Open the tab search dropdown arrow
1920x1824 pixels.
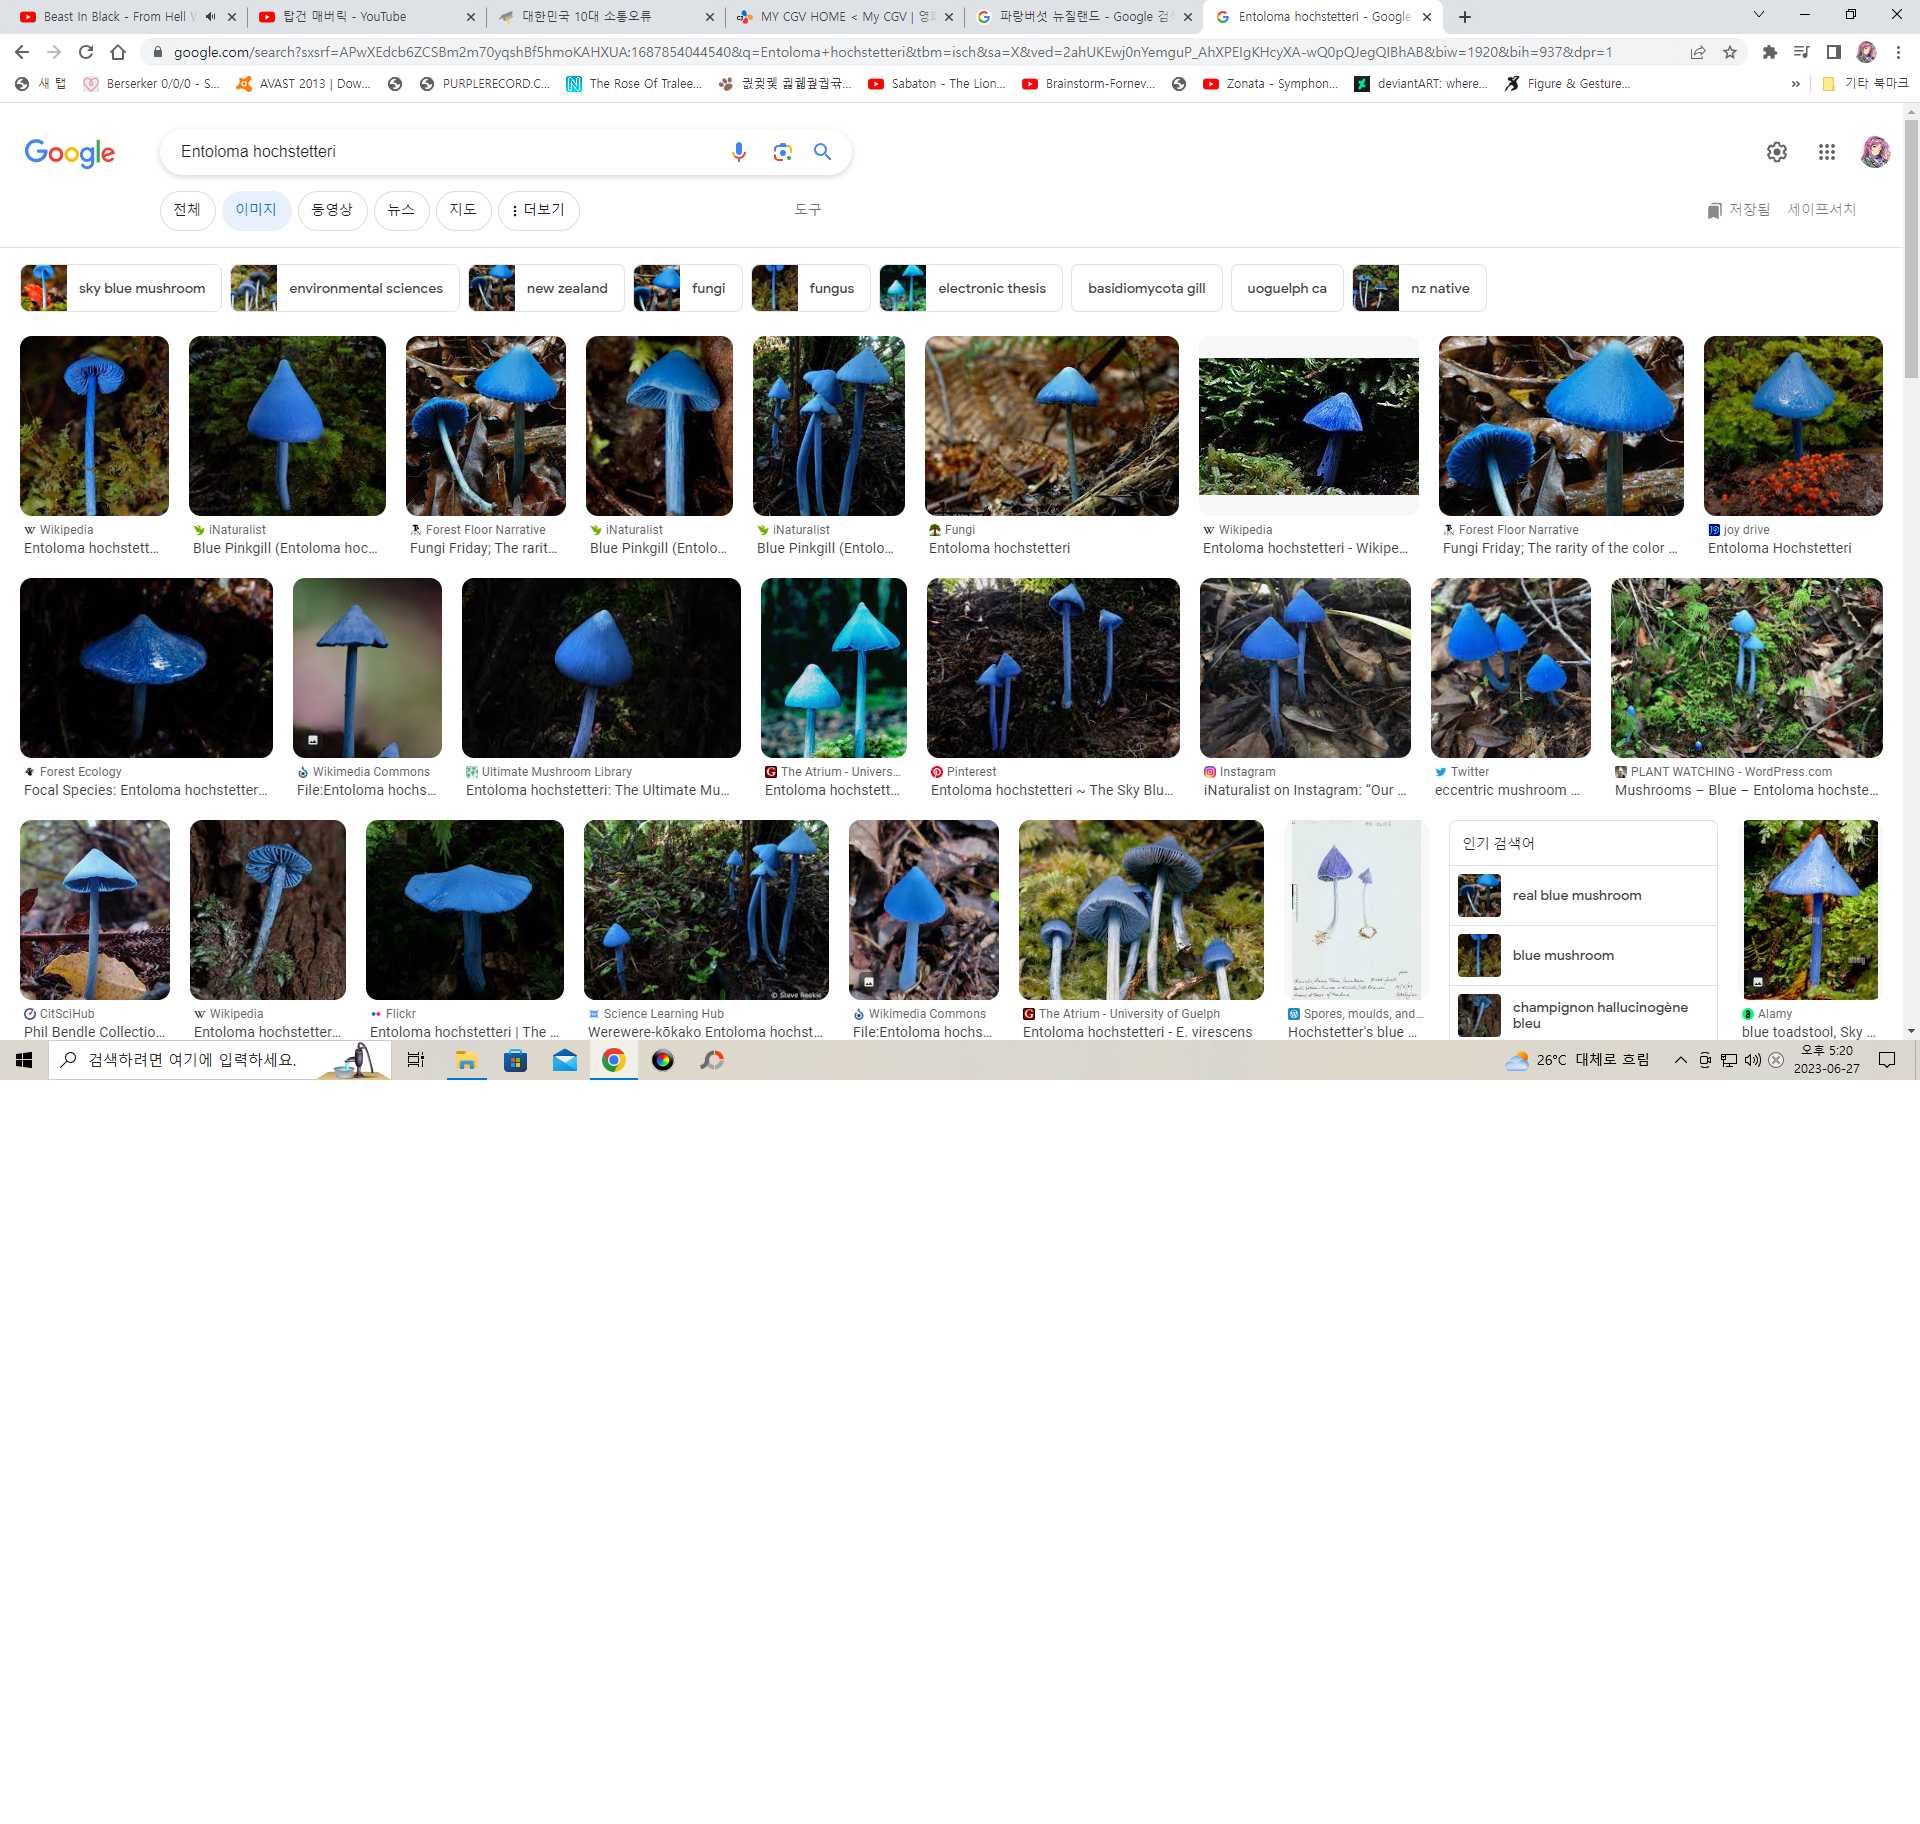[1758, 15]
